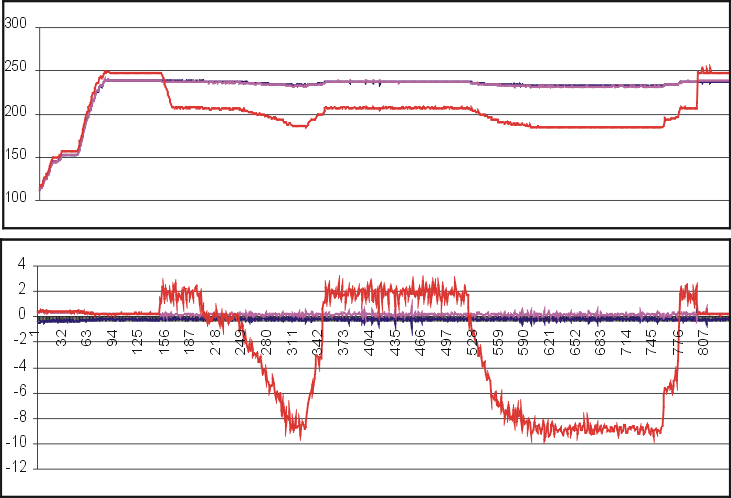Click the 100 y-axis label in the top chart
The height and width of the screenshot is (498, 731).
[x=16, y=200]
